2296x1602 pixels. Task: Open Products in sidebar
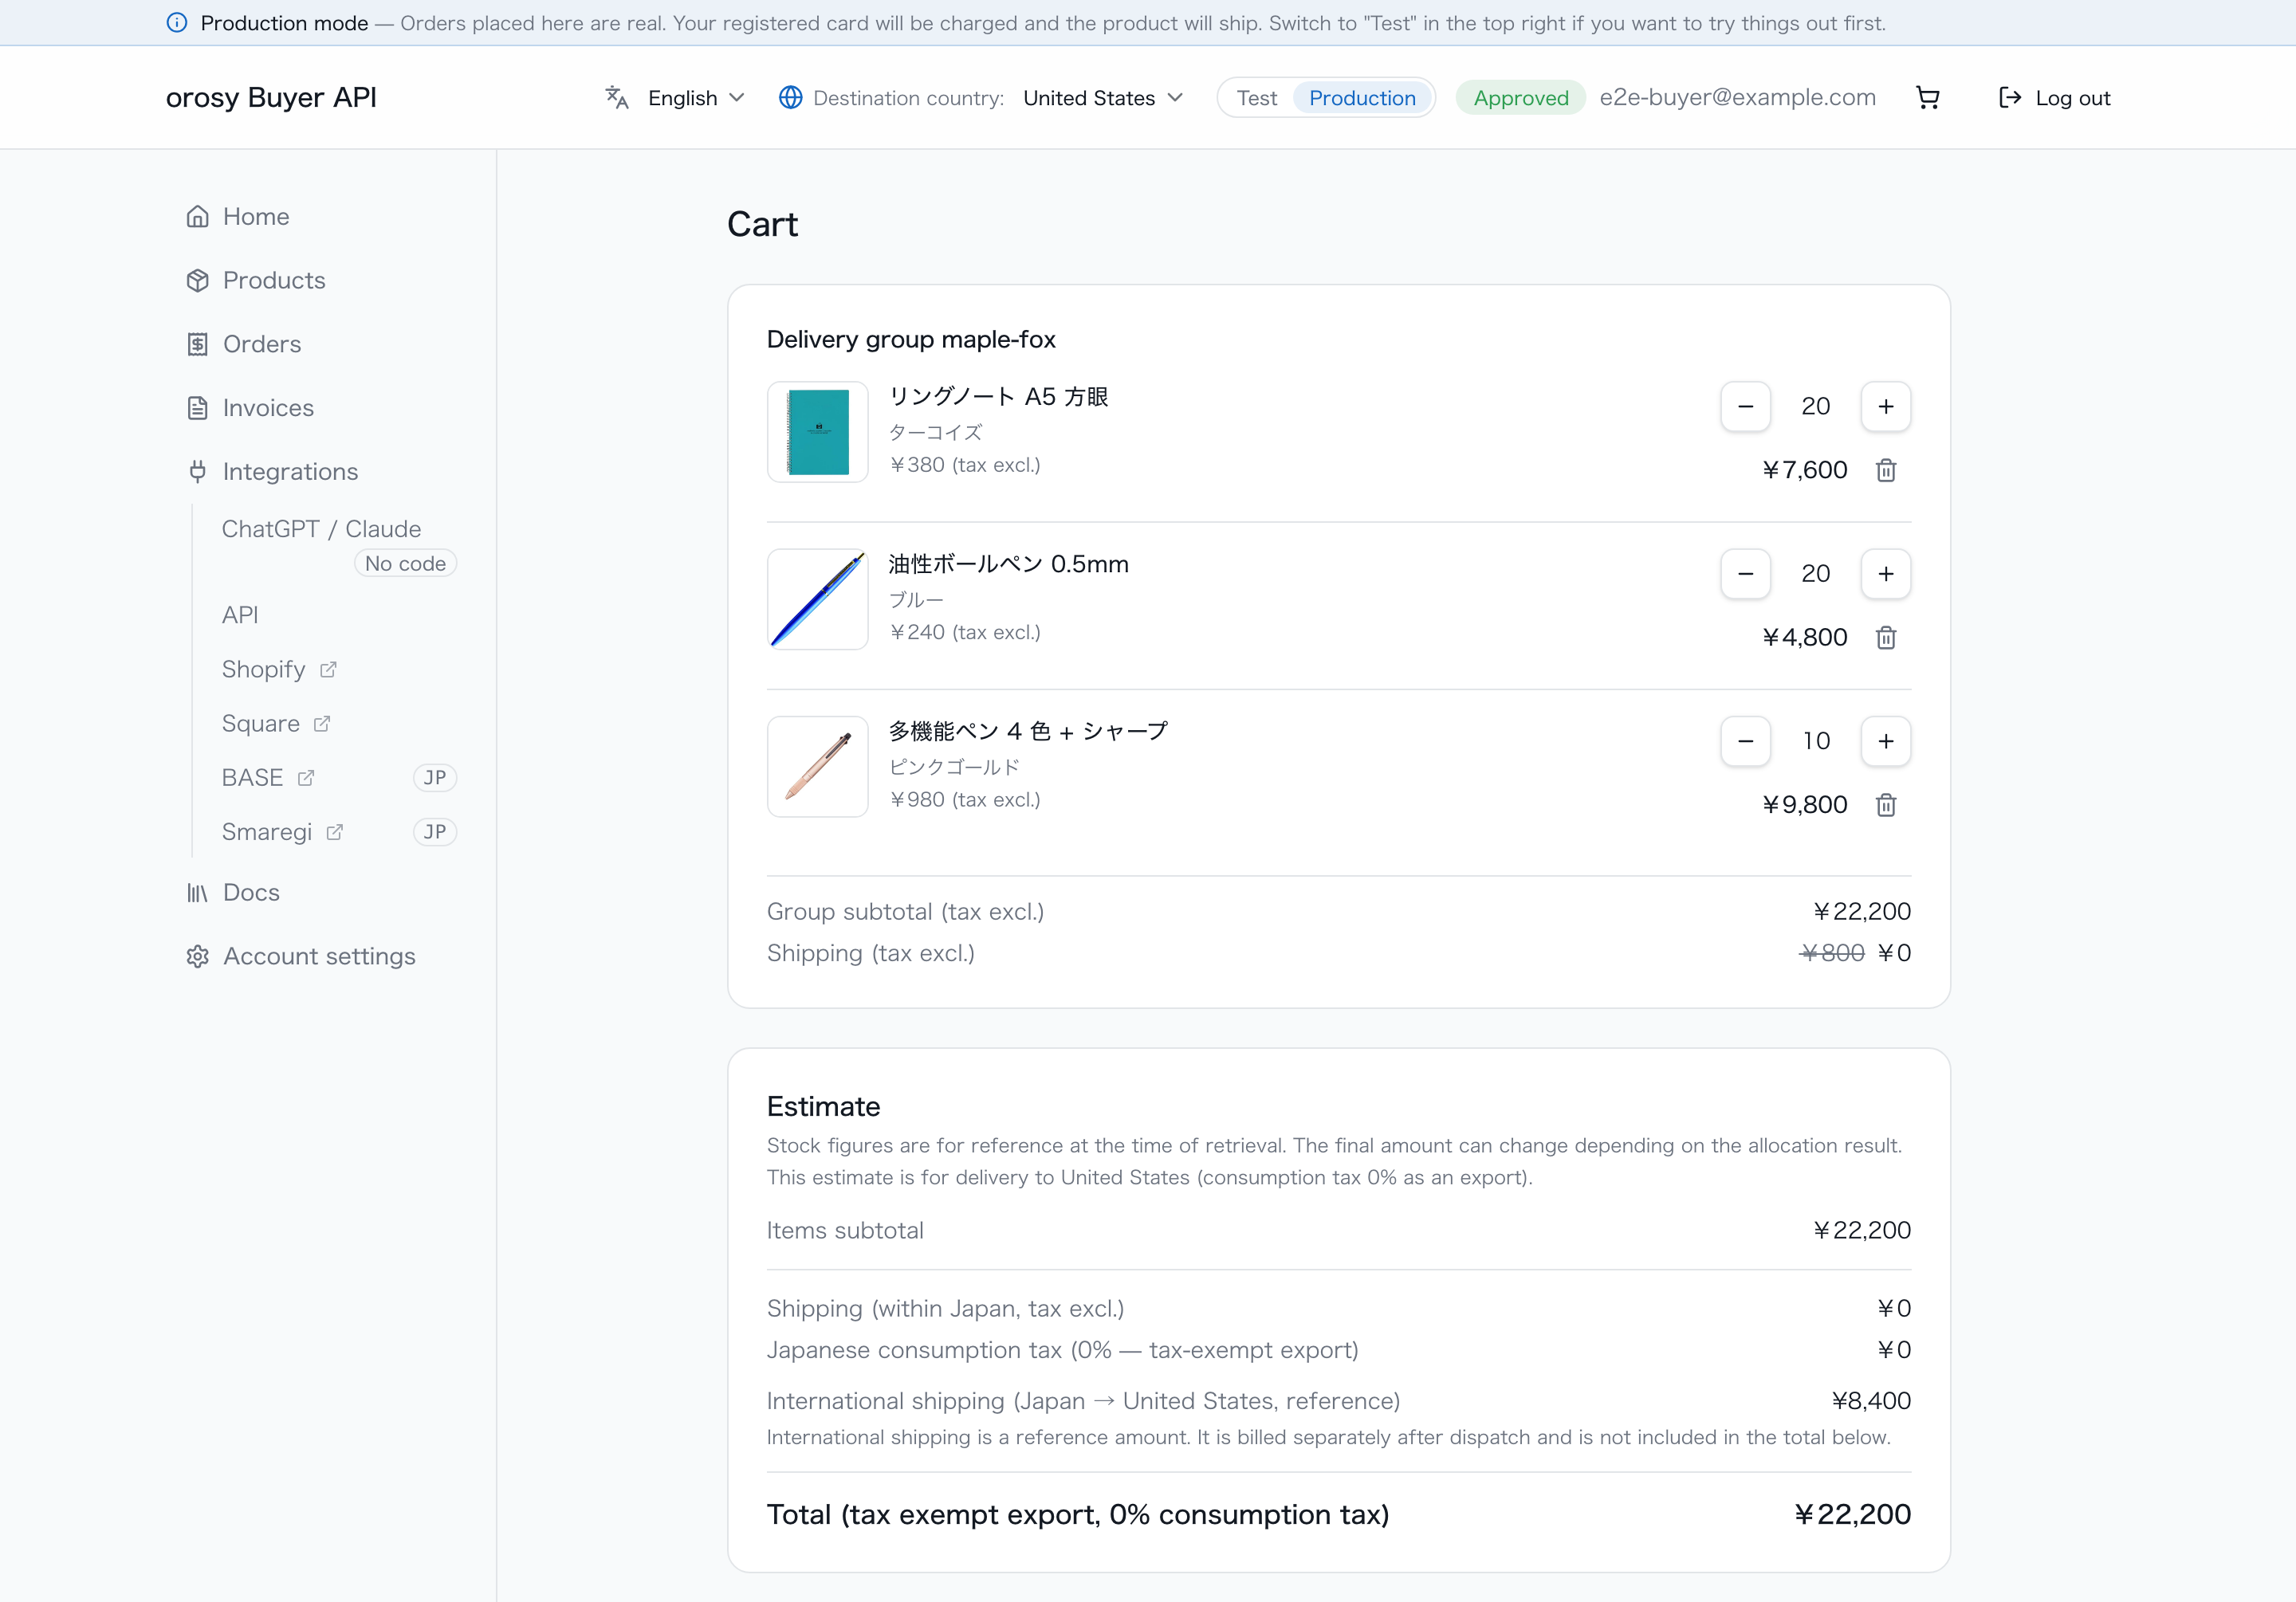tap(256, 281)
